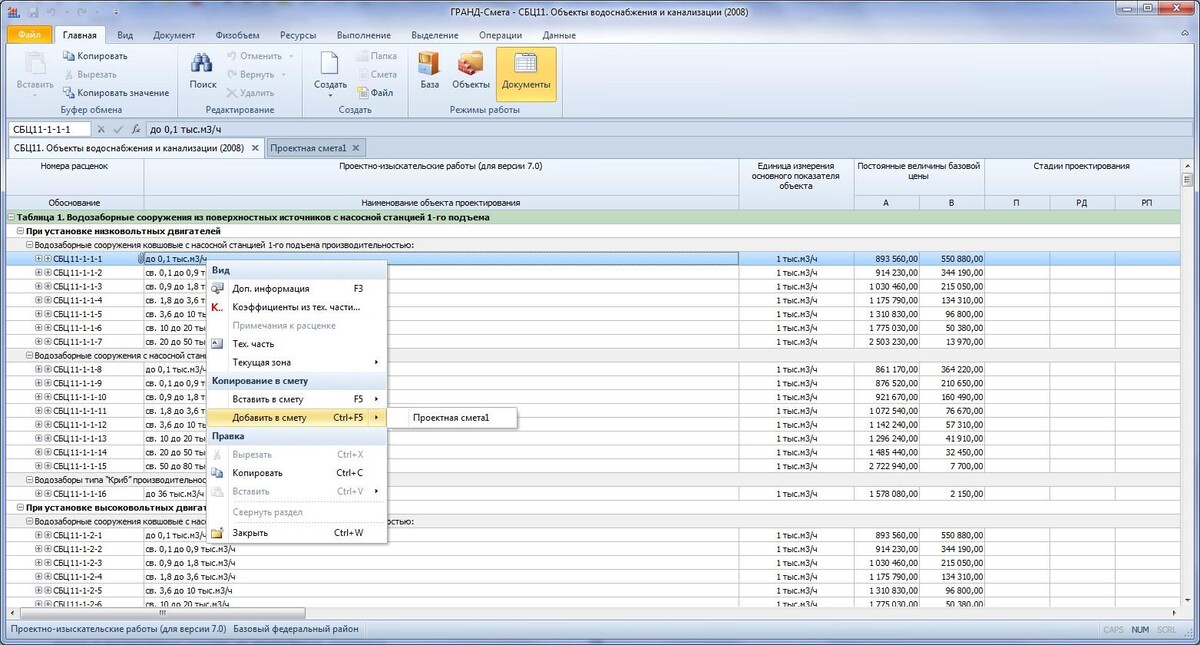Switch to the Объекты mode icon

pos(470,66)
